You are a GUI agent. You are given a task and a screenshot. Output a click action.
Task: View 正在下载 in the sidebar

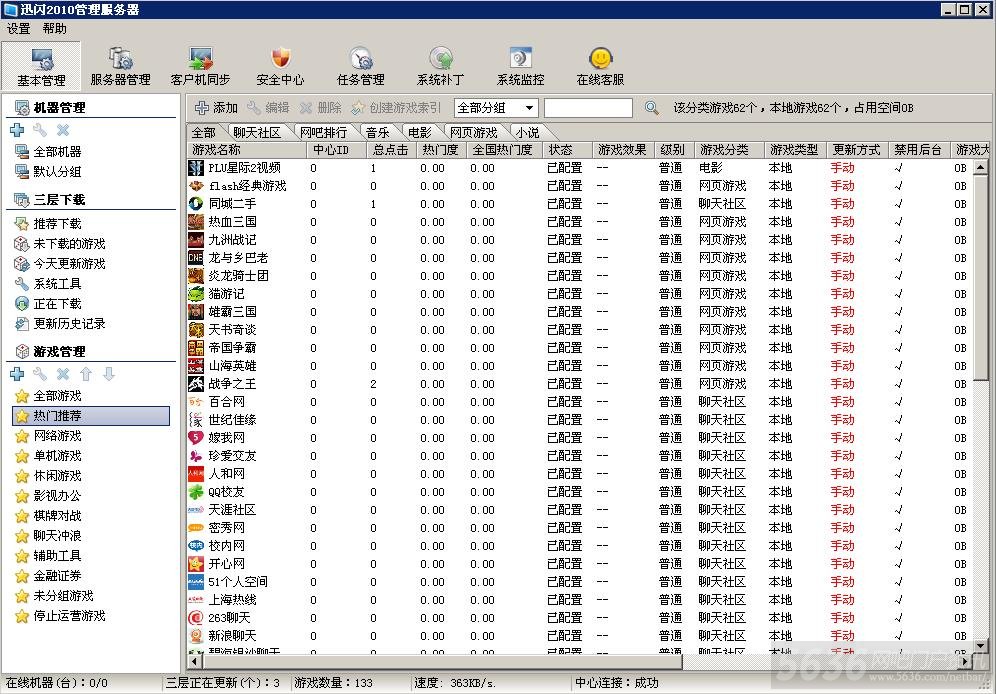point(48,304)
